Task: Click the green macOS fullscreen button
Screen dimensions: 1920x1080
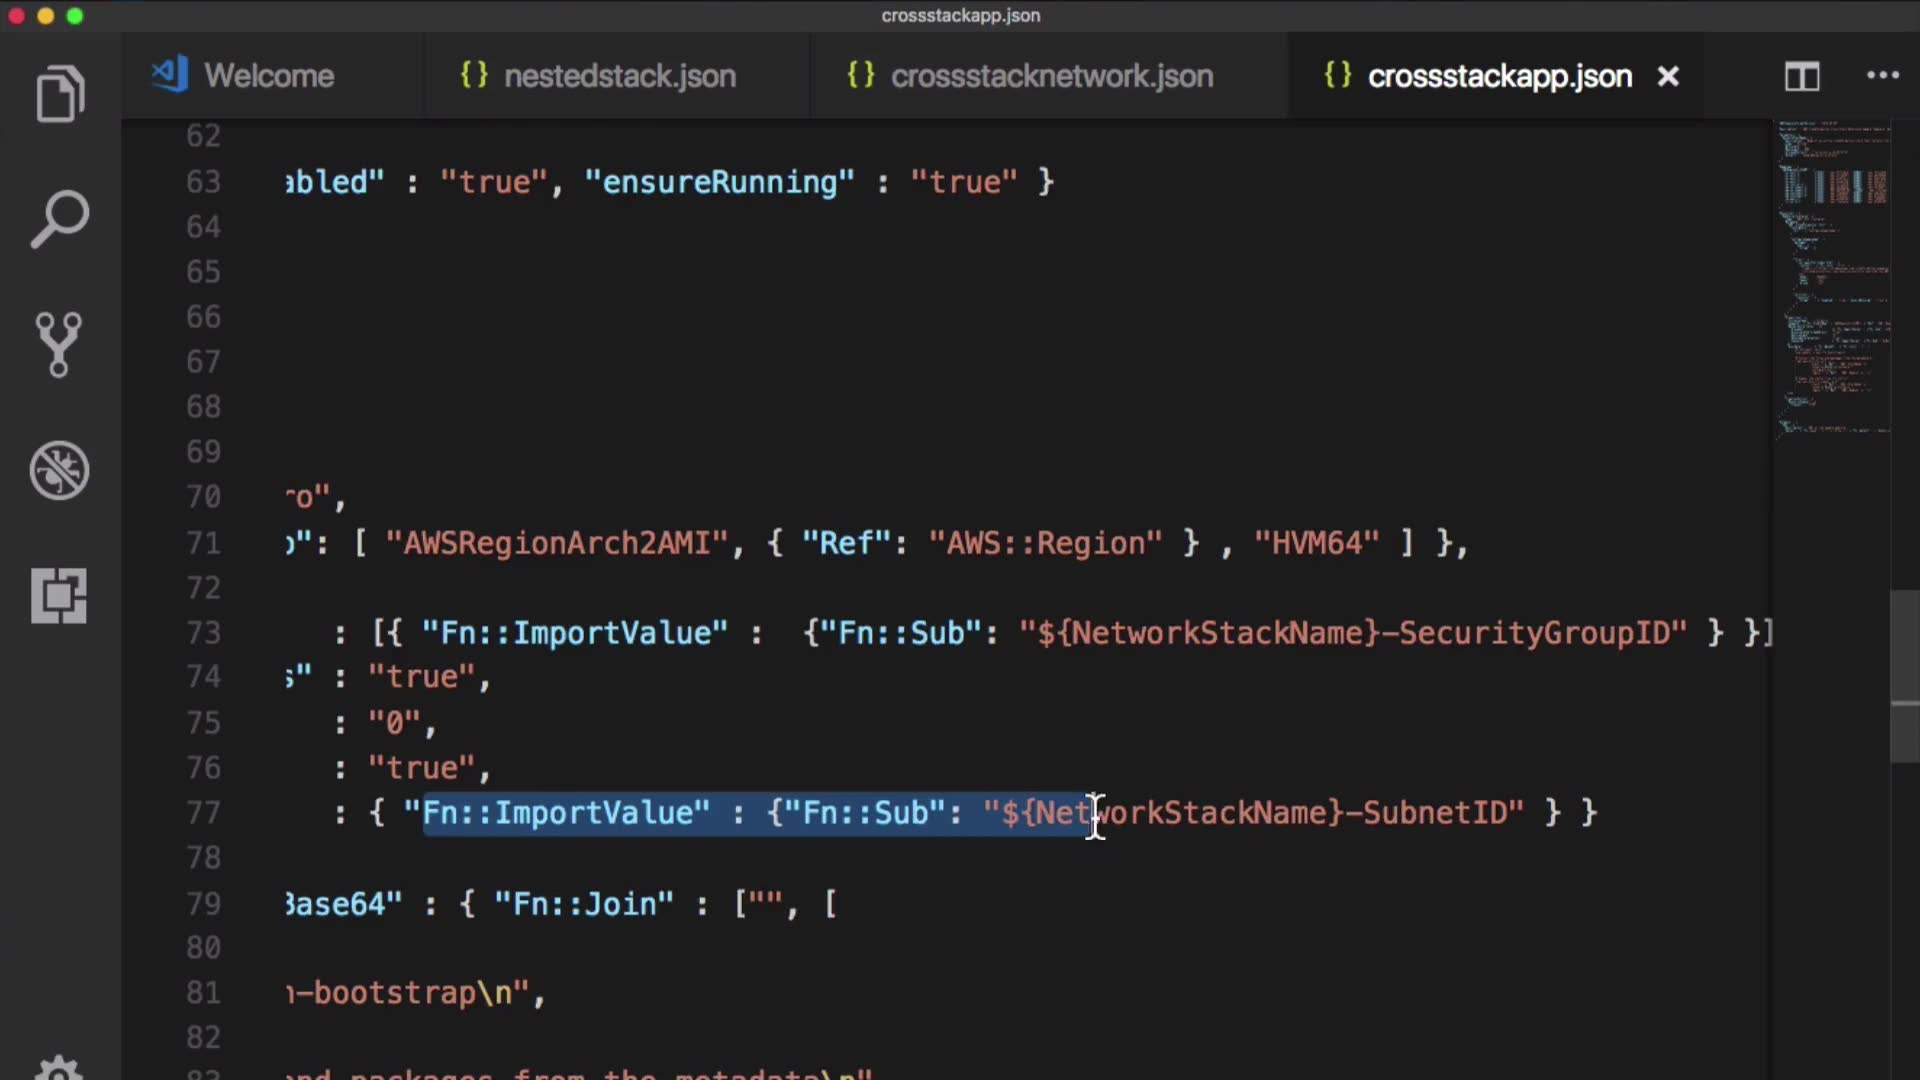Action: pos(75,16)
